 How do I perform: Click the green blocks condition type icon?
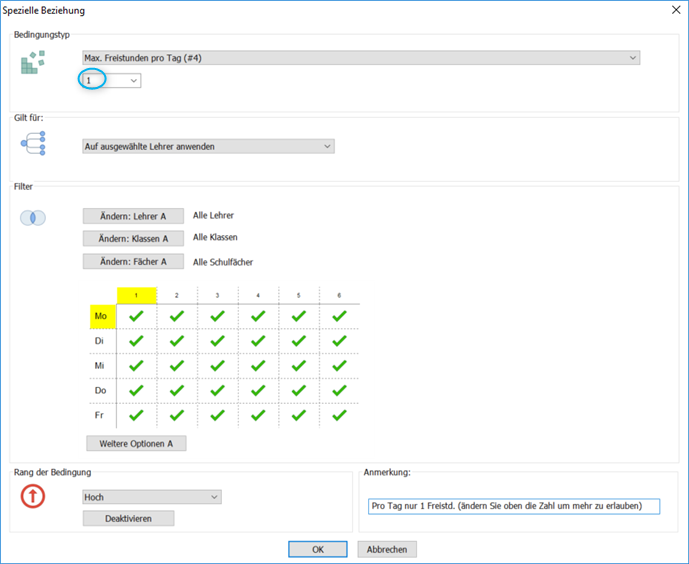coord(33,62)
